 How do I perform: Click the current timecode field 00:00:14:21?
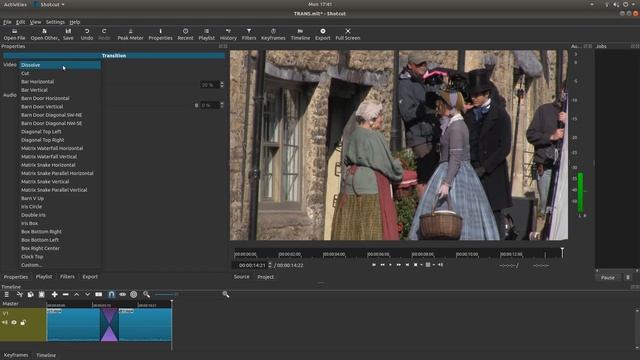tap(252, 265)
